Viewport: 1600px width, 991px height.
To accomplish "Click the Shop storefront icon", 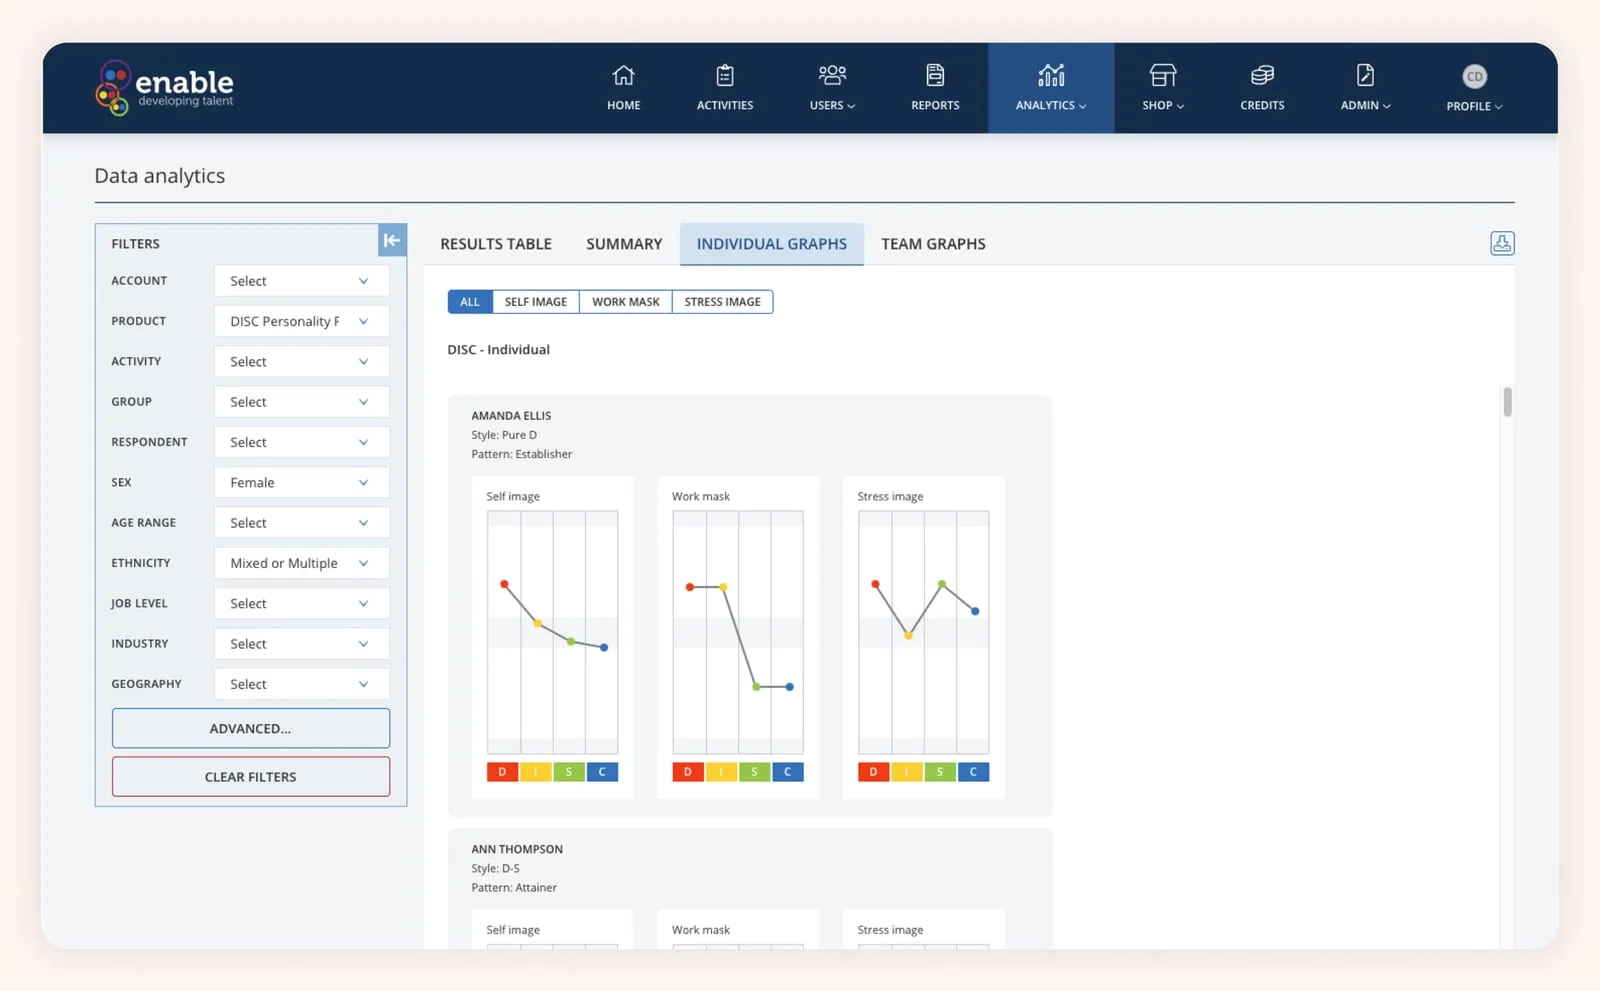I will point(1163,75).
